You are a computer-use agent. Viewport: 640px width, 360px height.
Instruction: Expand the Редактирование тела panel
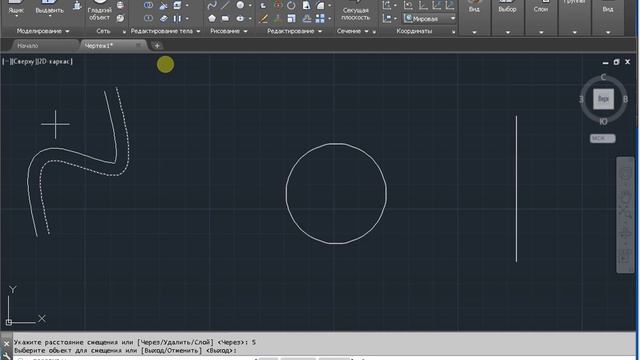tap(165, 31)
